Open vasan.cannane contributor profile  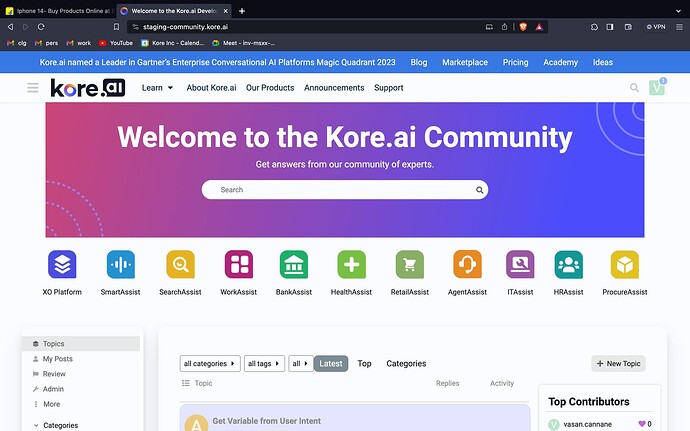[587, 424]
